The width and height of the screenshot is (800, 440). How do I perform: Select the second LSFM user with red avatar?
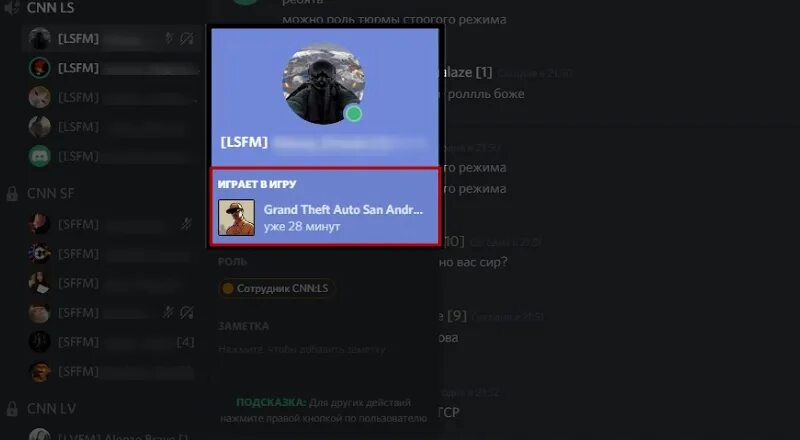(x=112, y=68)
